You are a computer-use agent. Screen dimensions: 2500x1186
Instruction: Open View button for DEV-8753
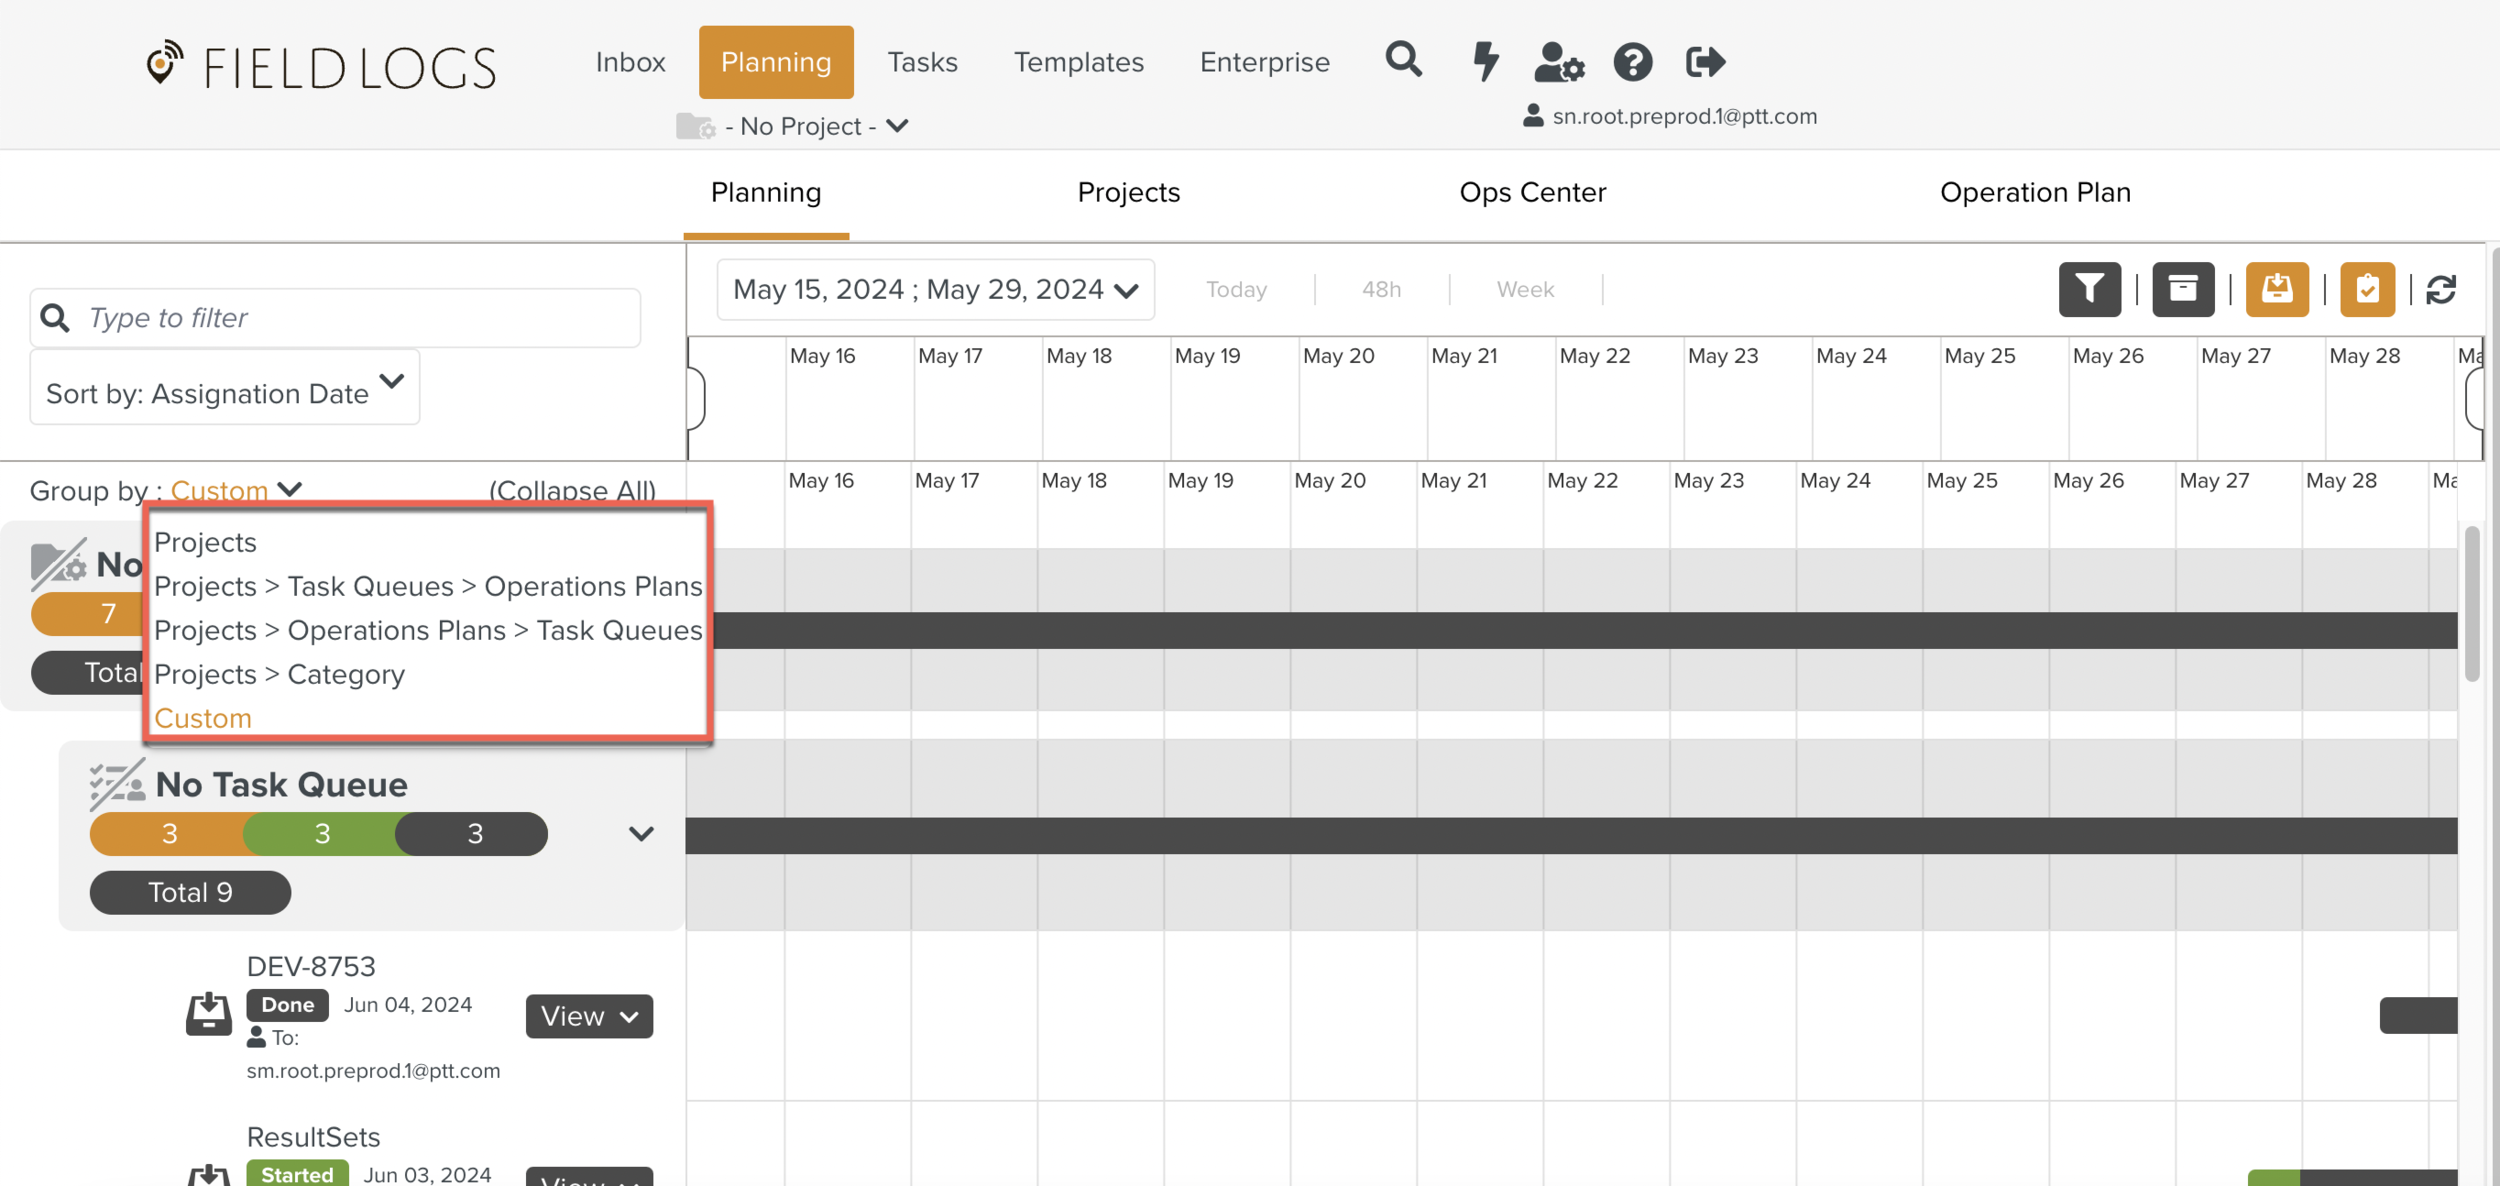click(x=589, y=1016)
